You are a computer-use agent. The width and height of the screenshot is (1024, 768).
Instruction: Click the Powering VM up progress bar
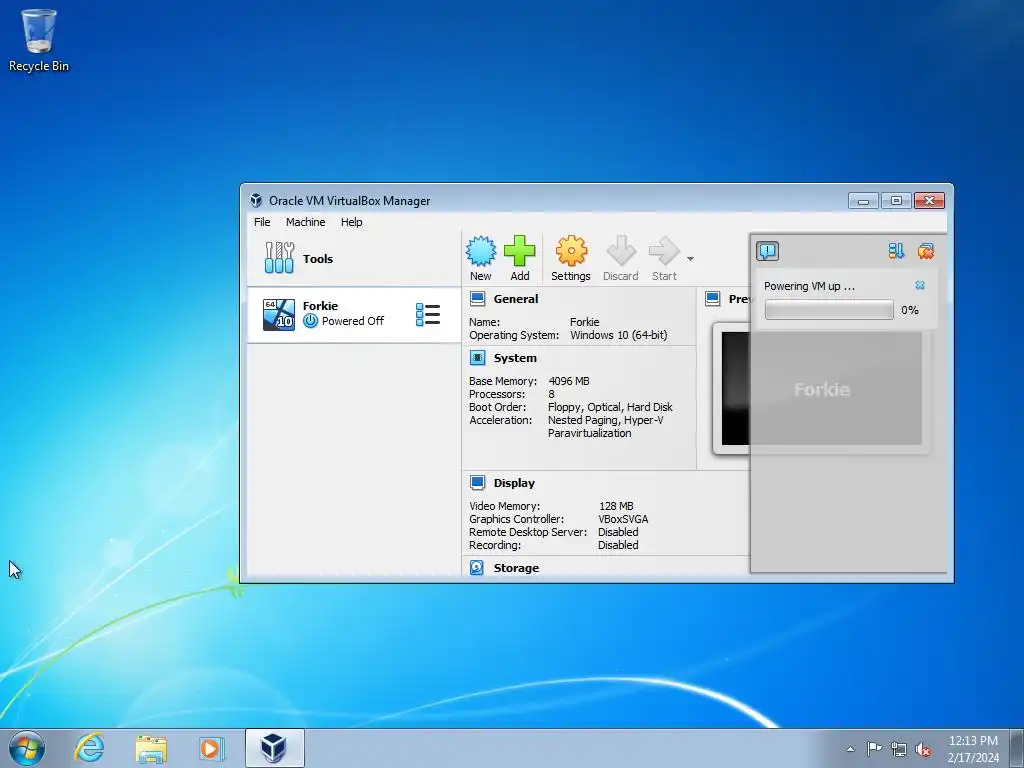coord(829,310)
